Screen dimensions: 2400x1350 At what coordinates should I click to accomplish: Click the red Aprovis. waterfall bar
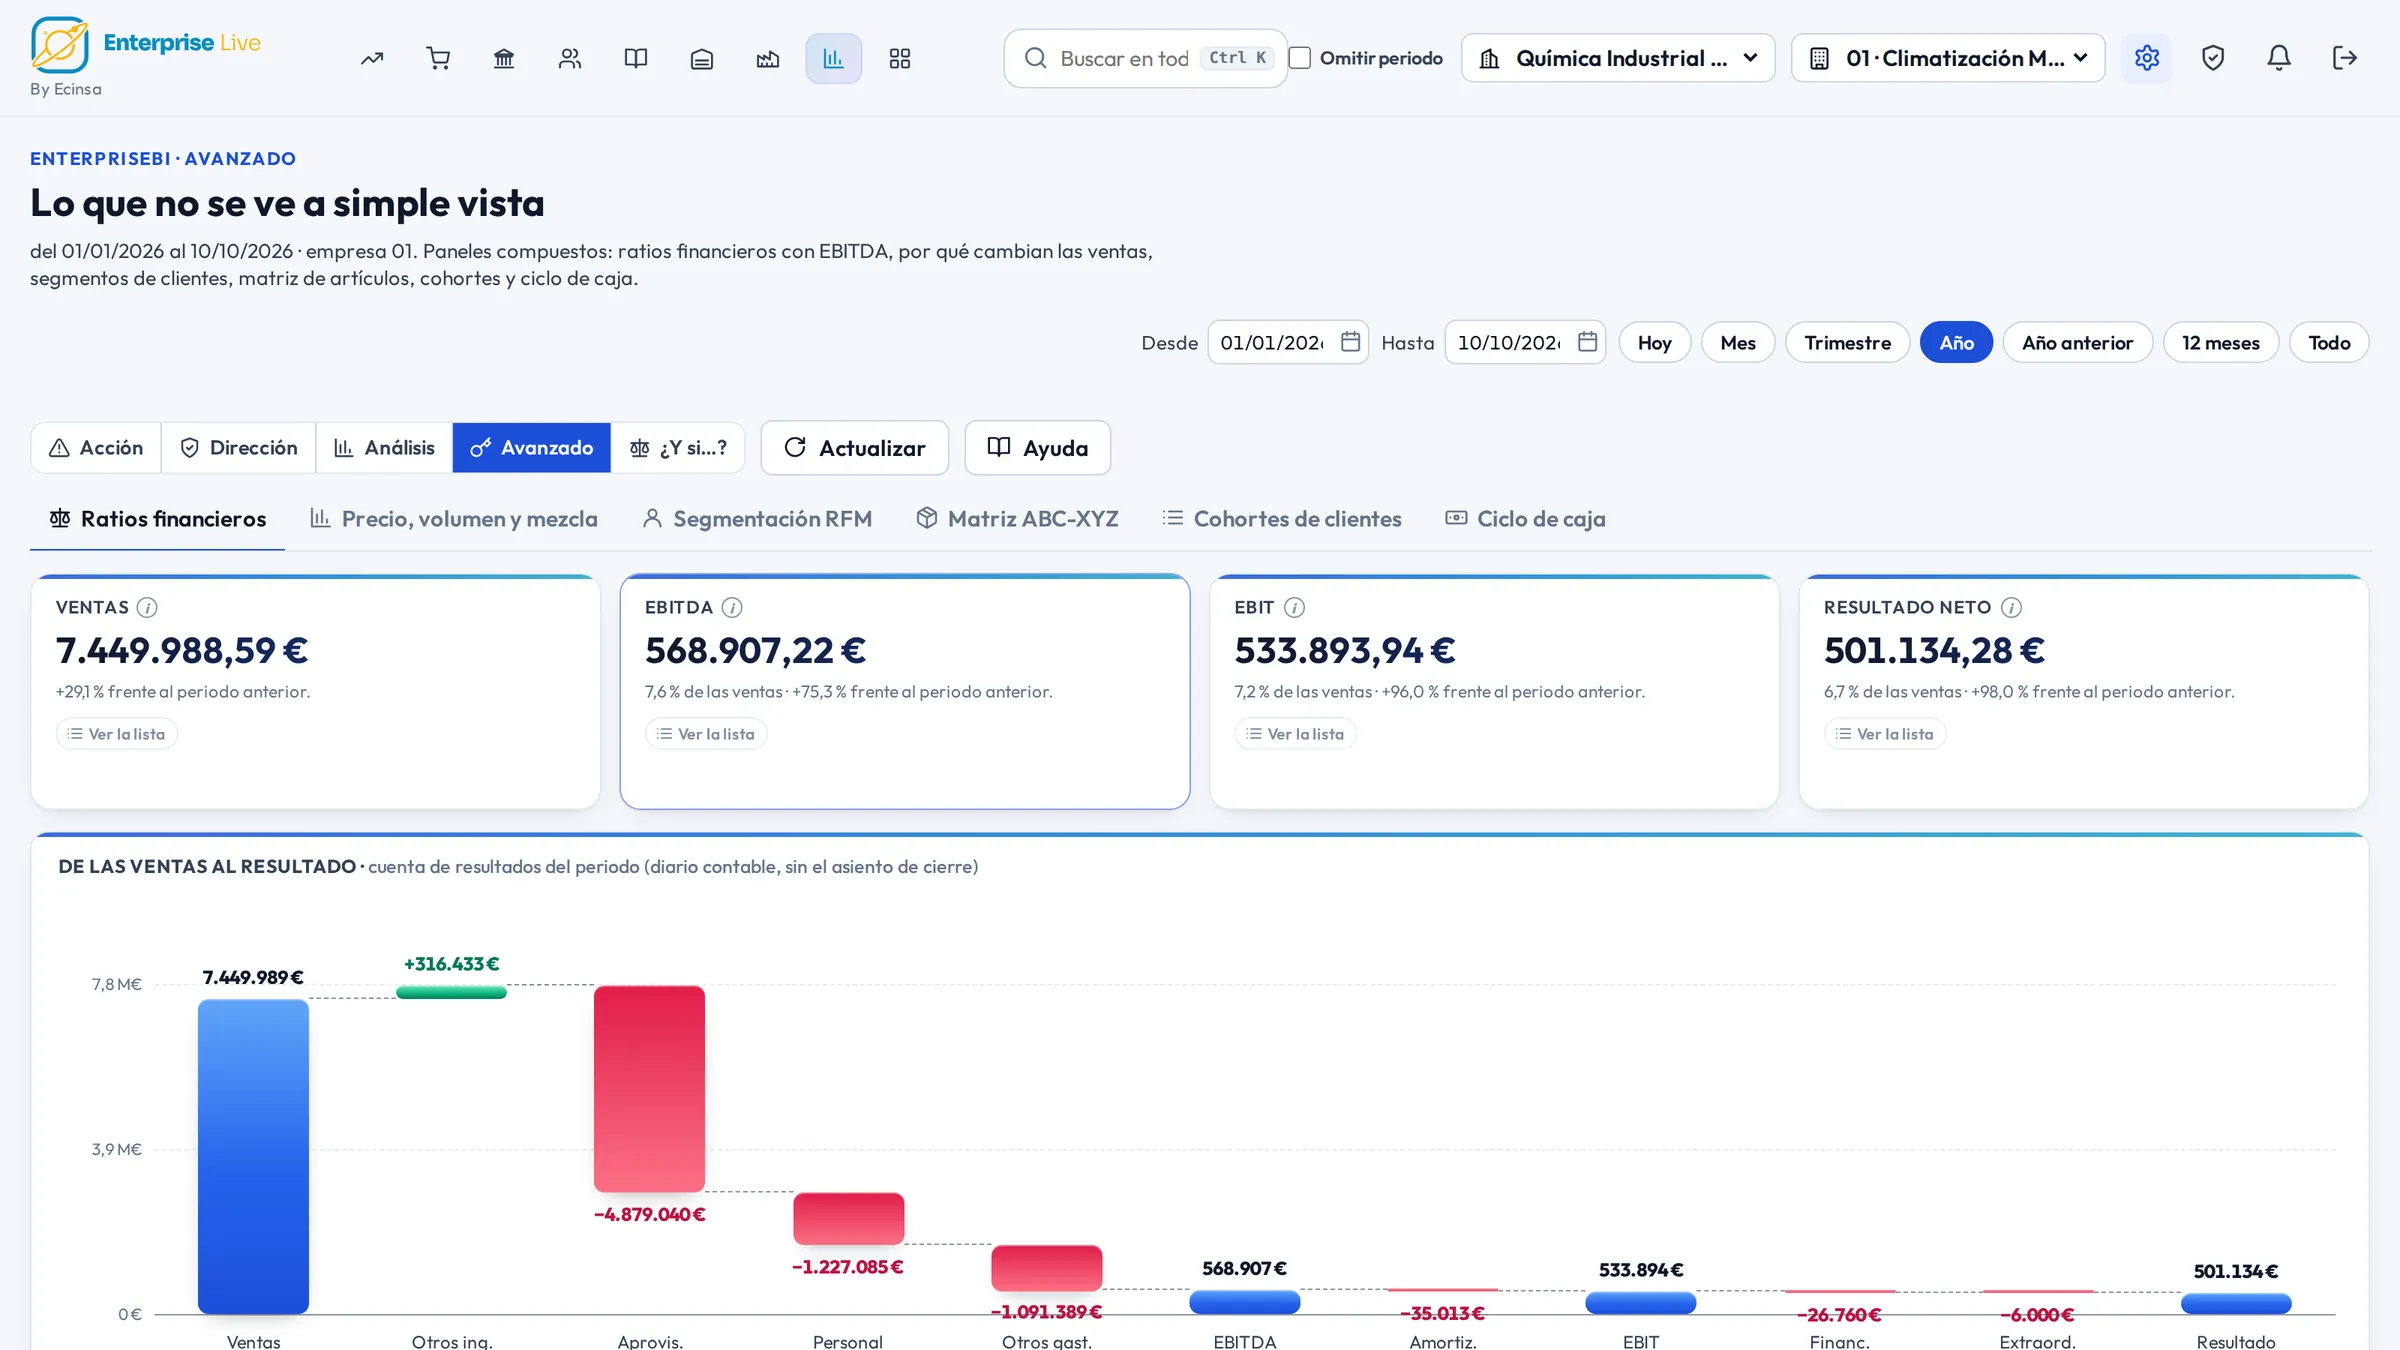(649, 1088)
